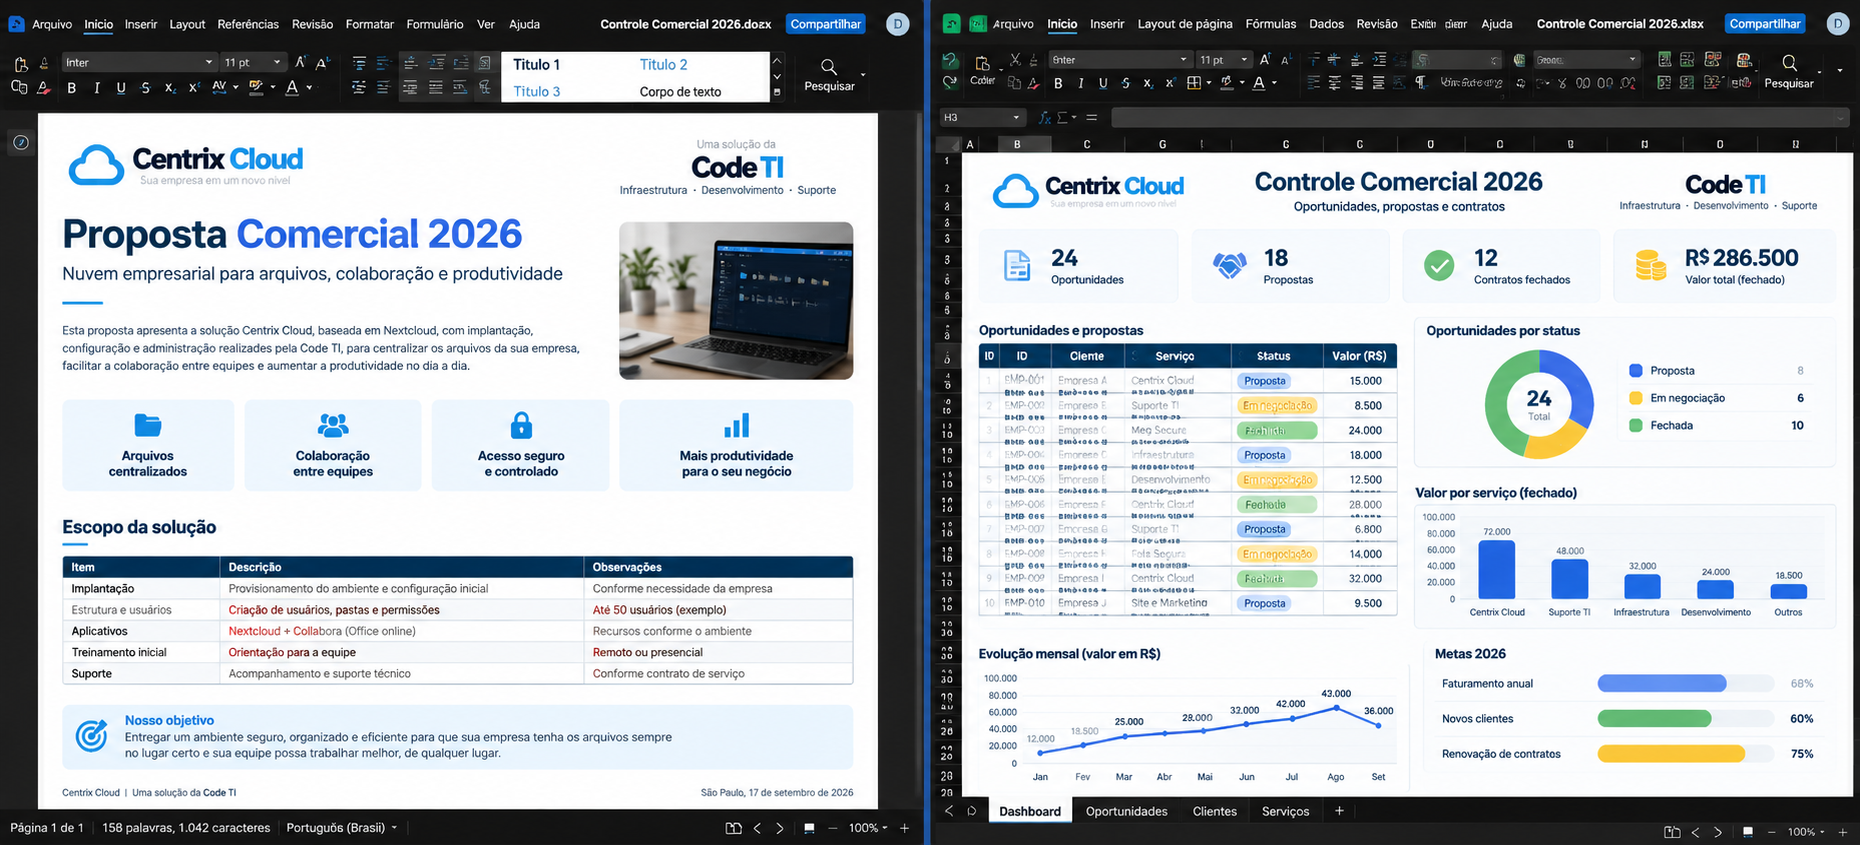Click the Redo arrow in the spreadsheet toolbar

(x=949, y=81)
